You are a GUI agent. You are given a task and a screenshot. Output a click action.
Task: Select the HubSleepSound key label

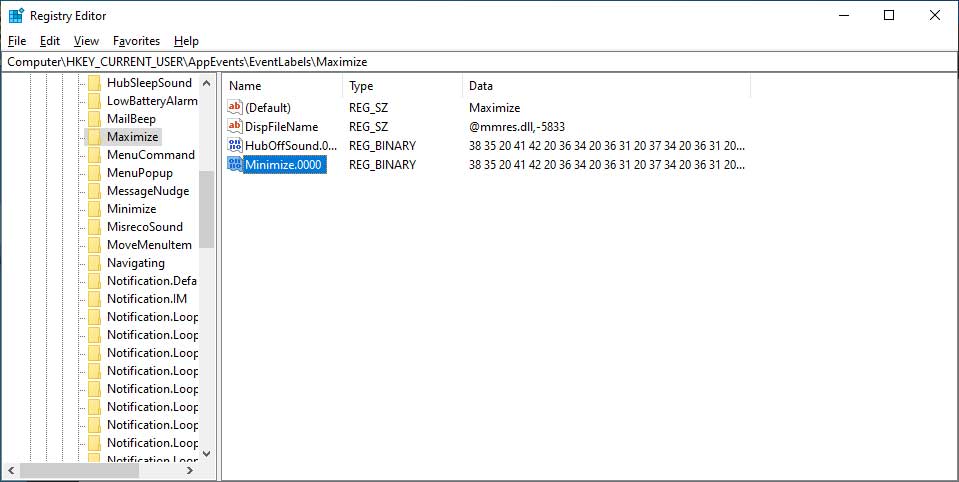point(149,83)
